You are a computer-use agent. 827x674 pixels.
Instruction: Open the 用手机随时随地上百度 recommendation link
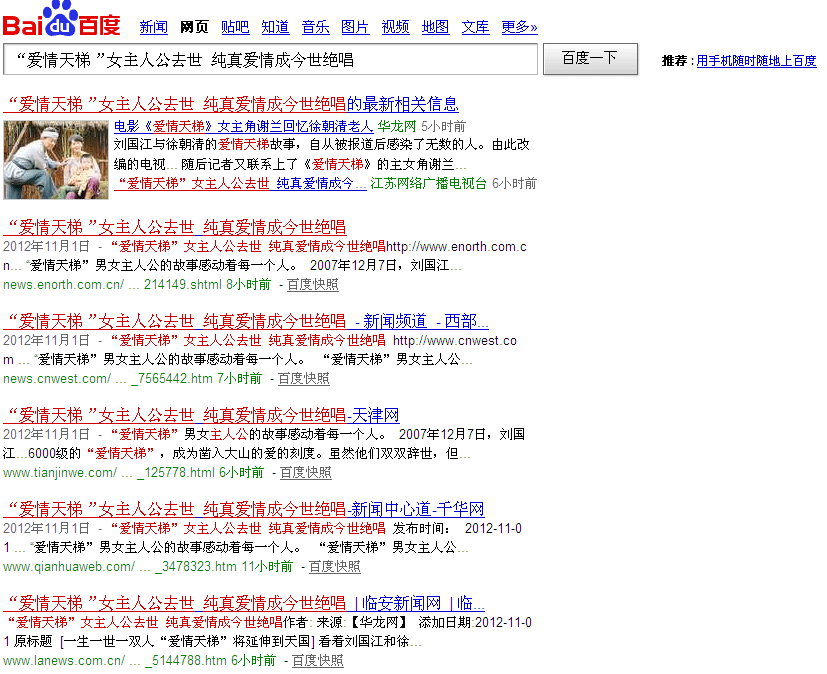tap(756, 61)
